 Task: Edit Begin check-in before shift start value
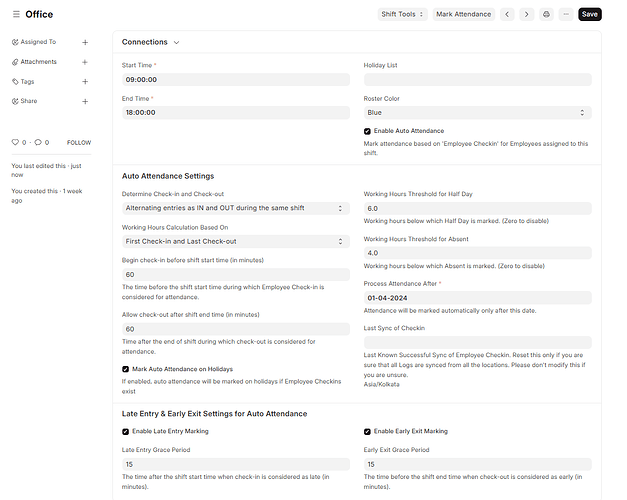[236, 275]
